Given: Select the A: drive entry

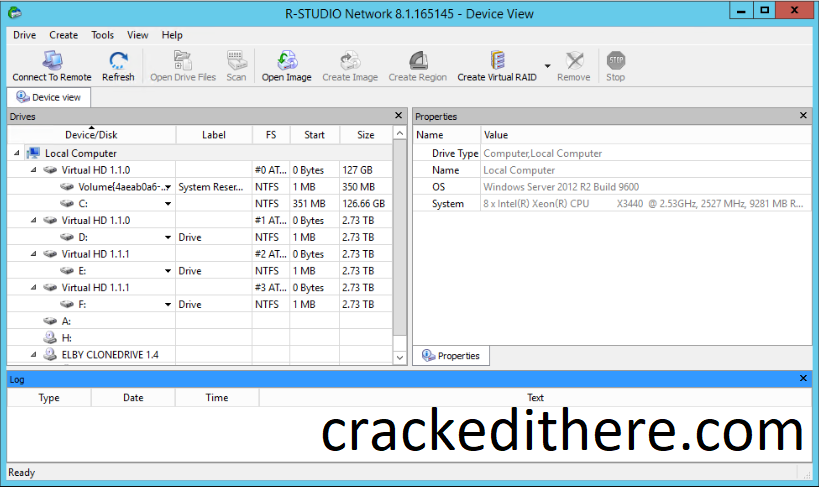Looking at the screenshot, I should coord(66,321).
